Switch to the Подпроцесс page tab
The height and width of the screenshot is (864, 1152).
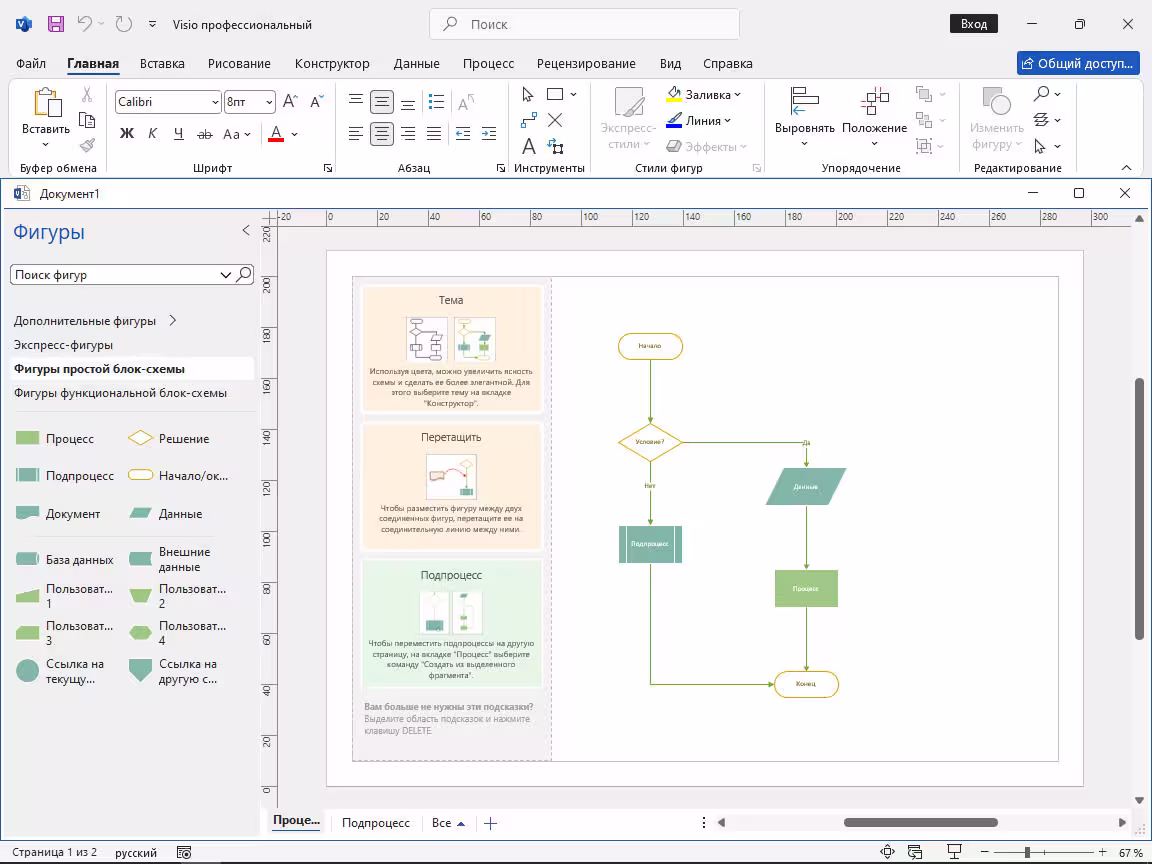click(x=376, y=823)
